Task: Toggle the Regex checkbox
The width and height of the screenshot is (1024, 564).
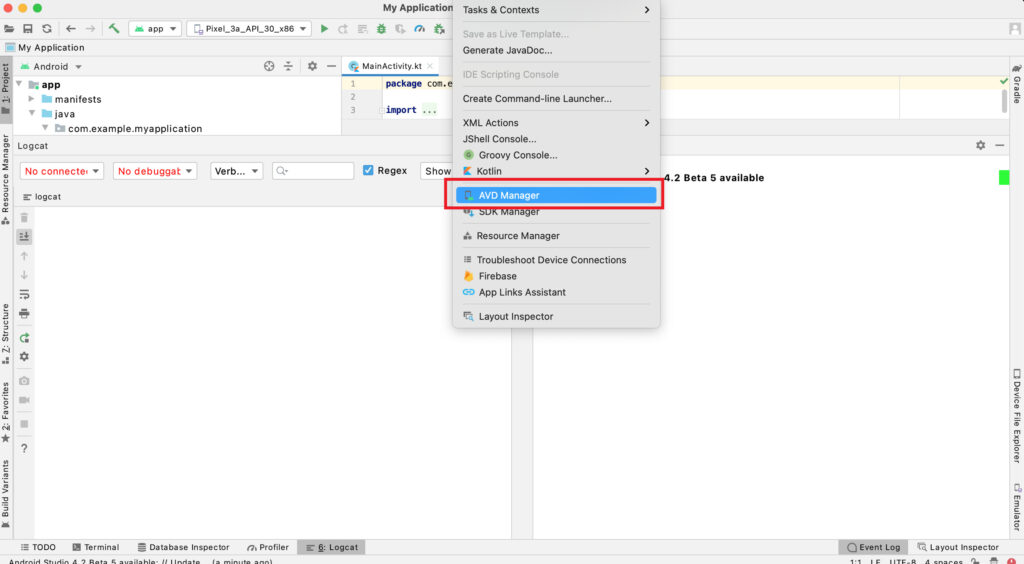Action: coord(368,170)
